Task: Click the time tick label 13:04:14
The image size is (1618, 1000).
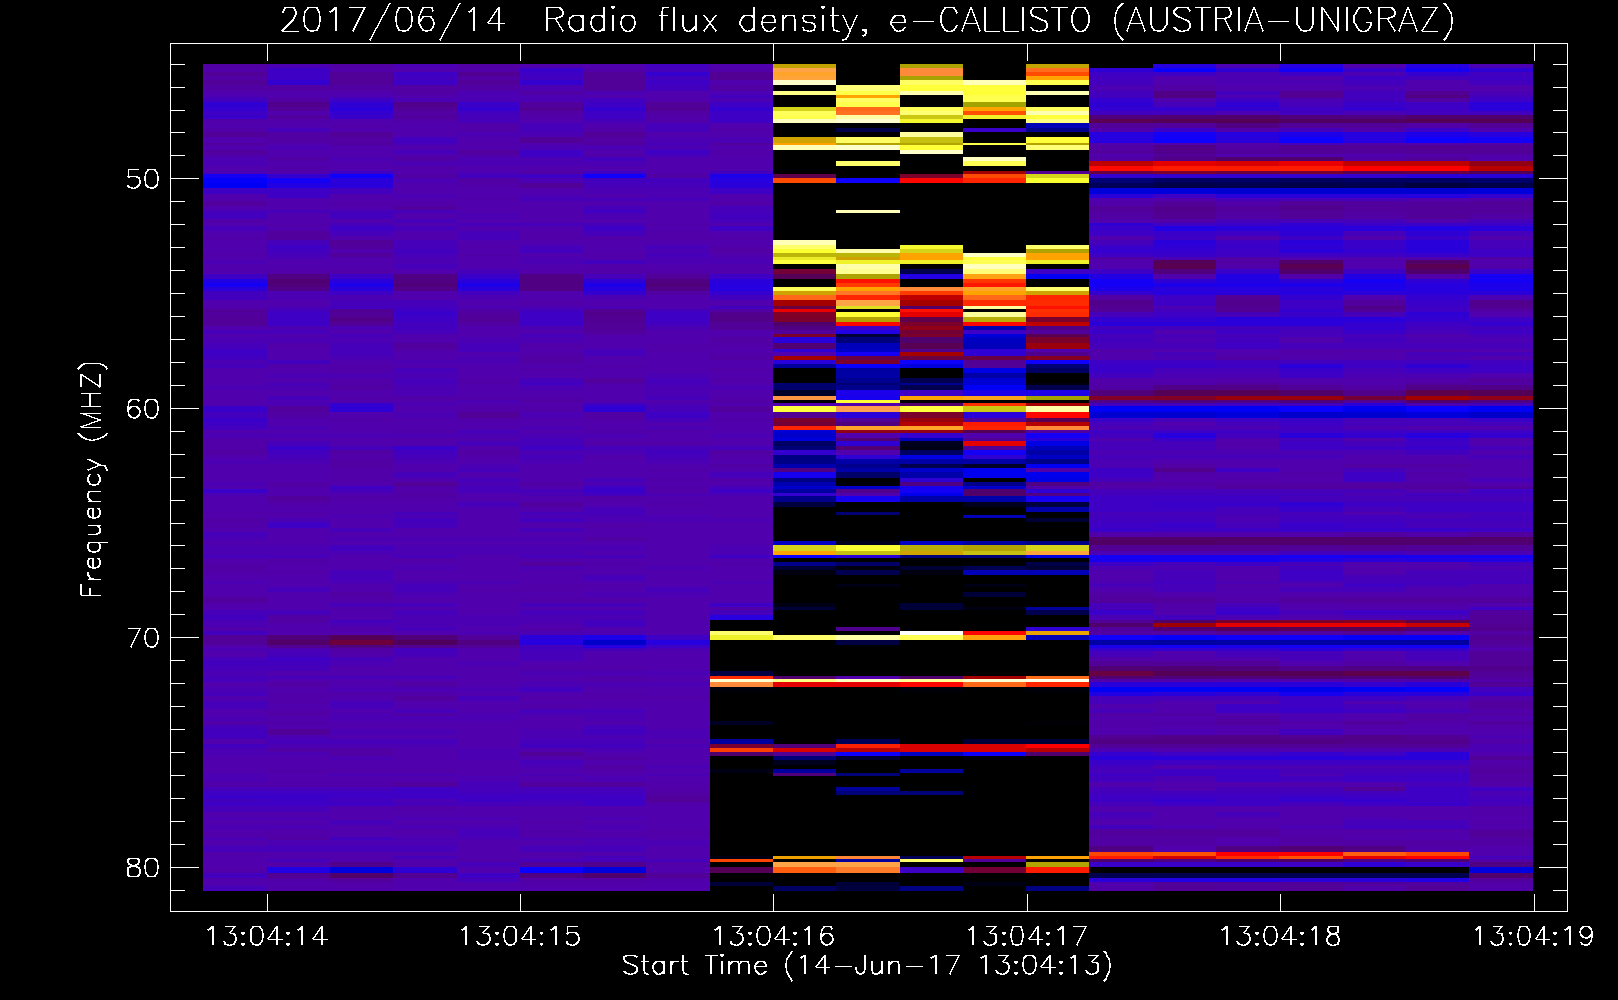Action: [266, 937]
